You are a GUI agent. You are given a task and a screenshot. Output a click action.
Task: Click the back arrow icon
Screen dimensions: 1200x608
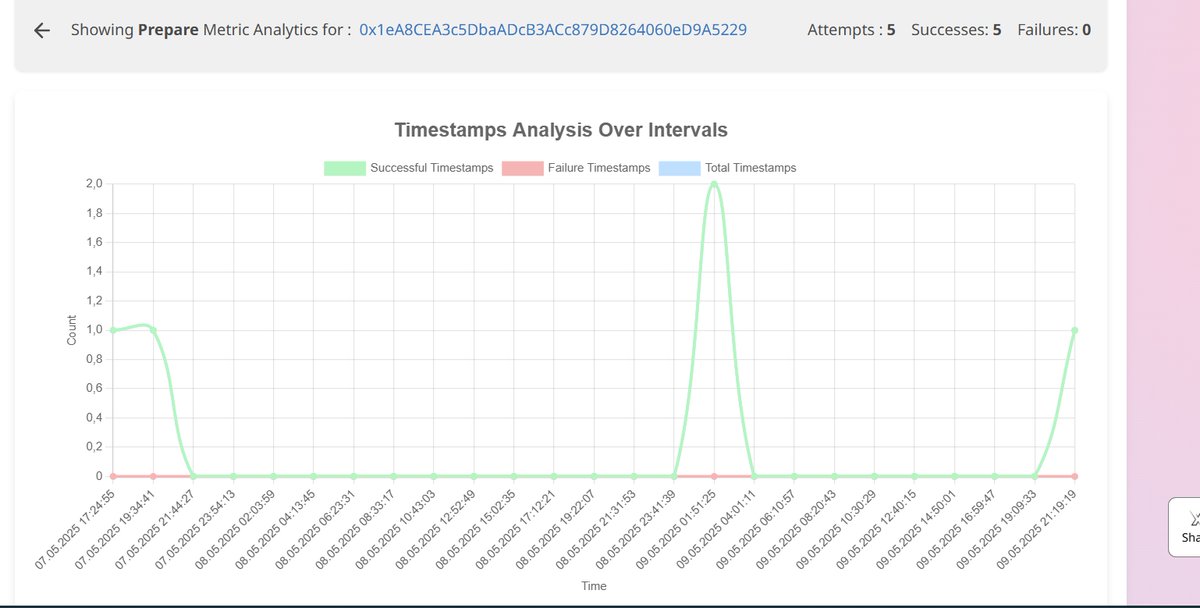41,30
